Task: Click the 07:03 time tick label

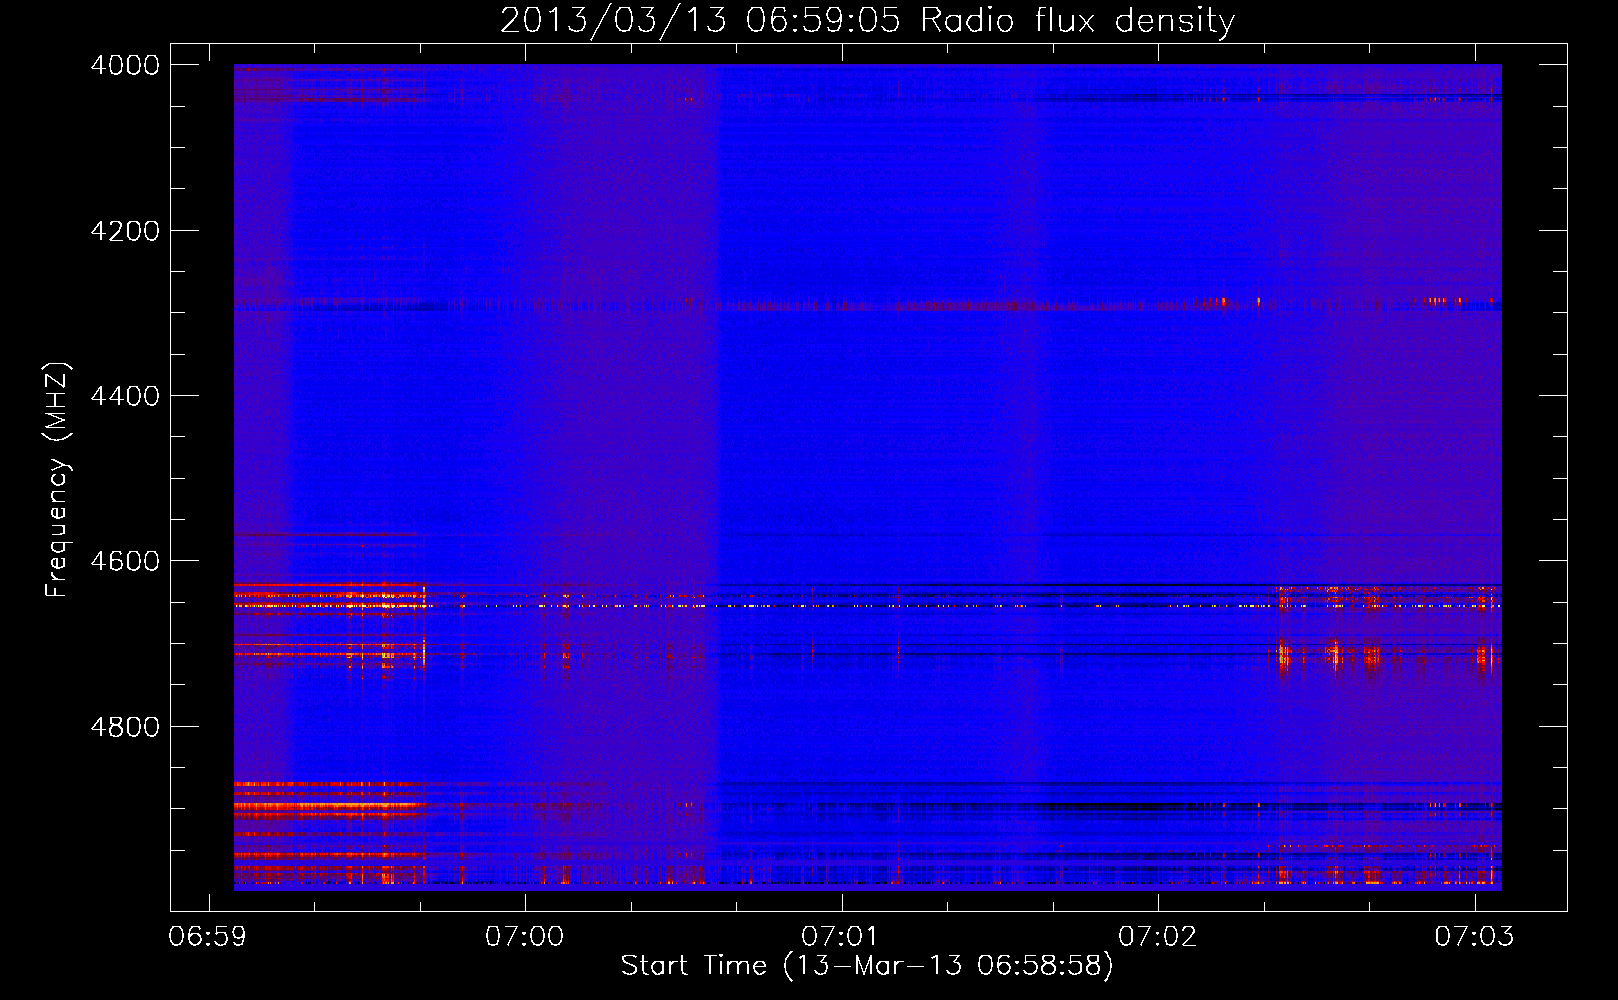Action: click(x=1475, y=937)
